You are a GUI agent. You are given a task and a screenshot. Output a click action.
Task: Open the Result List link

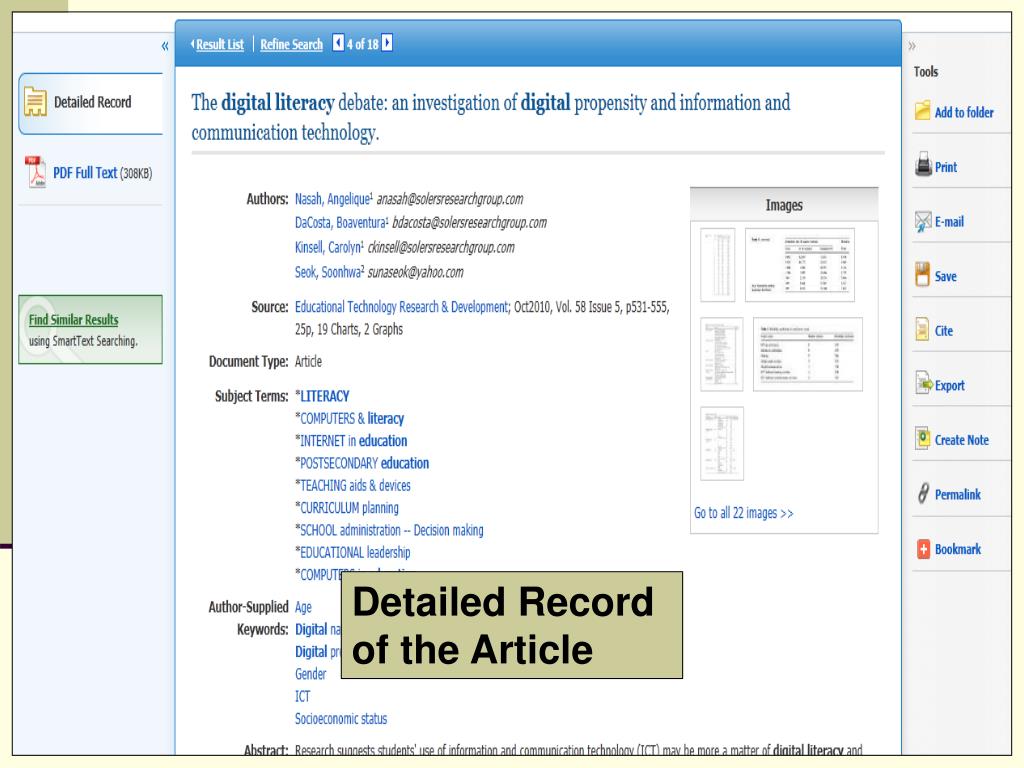[x=219, y=44]
